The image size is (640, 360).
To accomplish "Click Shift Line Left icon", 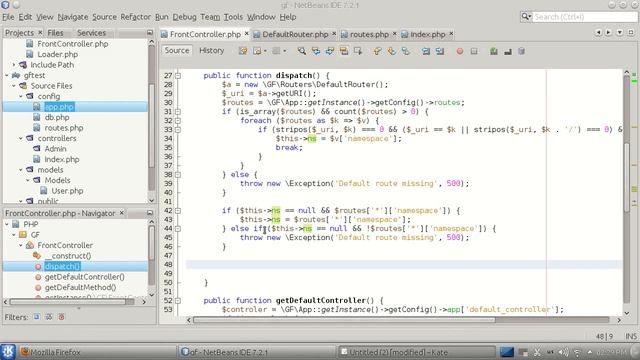I will coord(426,51).
